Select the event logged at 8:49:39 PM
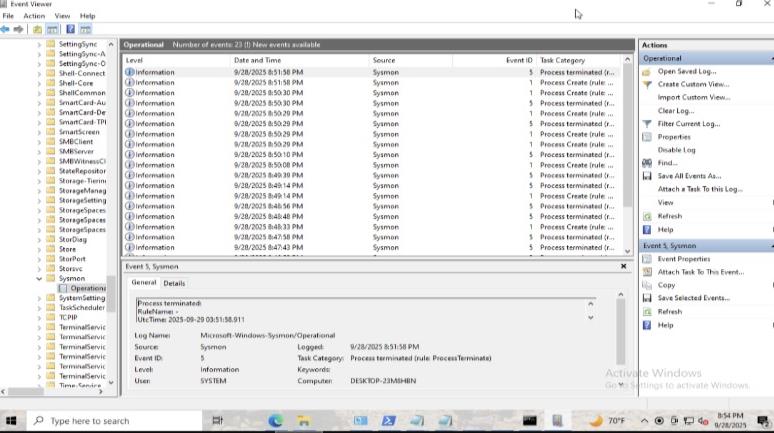The width and height of the screenshot is (774, 433). coord(372,175)
